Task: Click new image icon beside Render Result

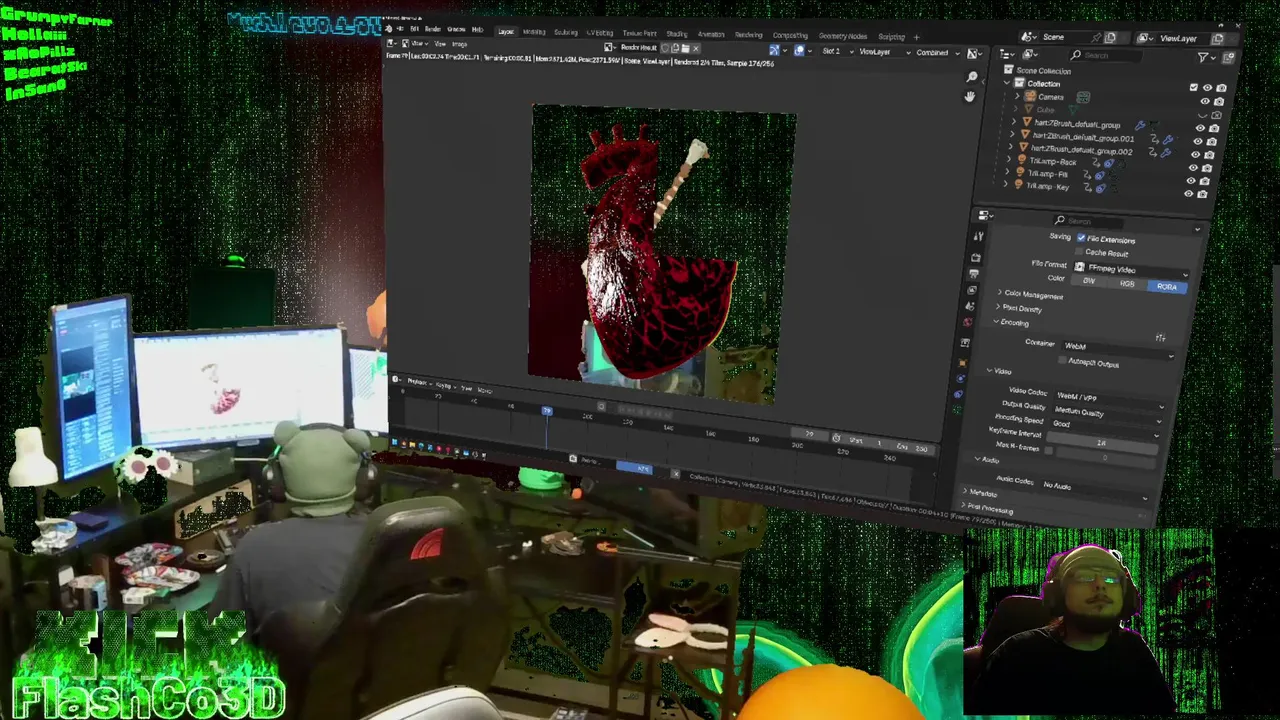Action: pyautogui.click(x=675, y=48)
